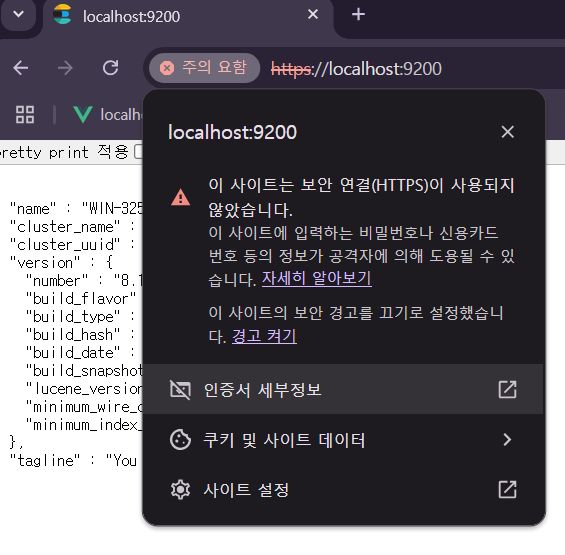Click the "cluster_name" JSON key
Image resolution: width=565 pixels, height=555 pixels.
point(65,227)
